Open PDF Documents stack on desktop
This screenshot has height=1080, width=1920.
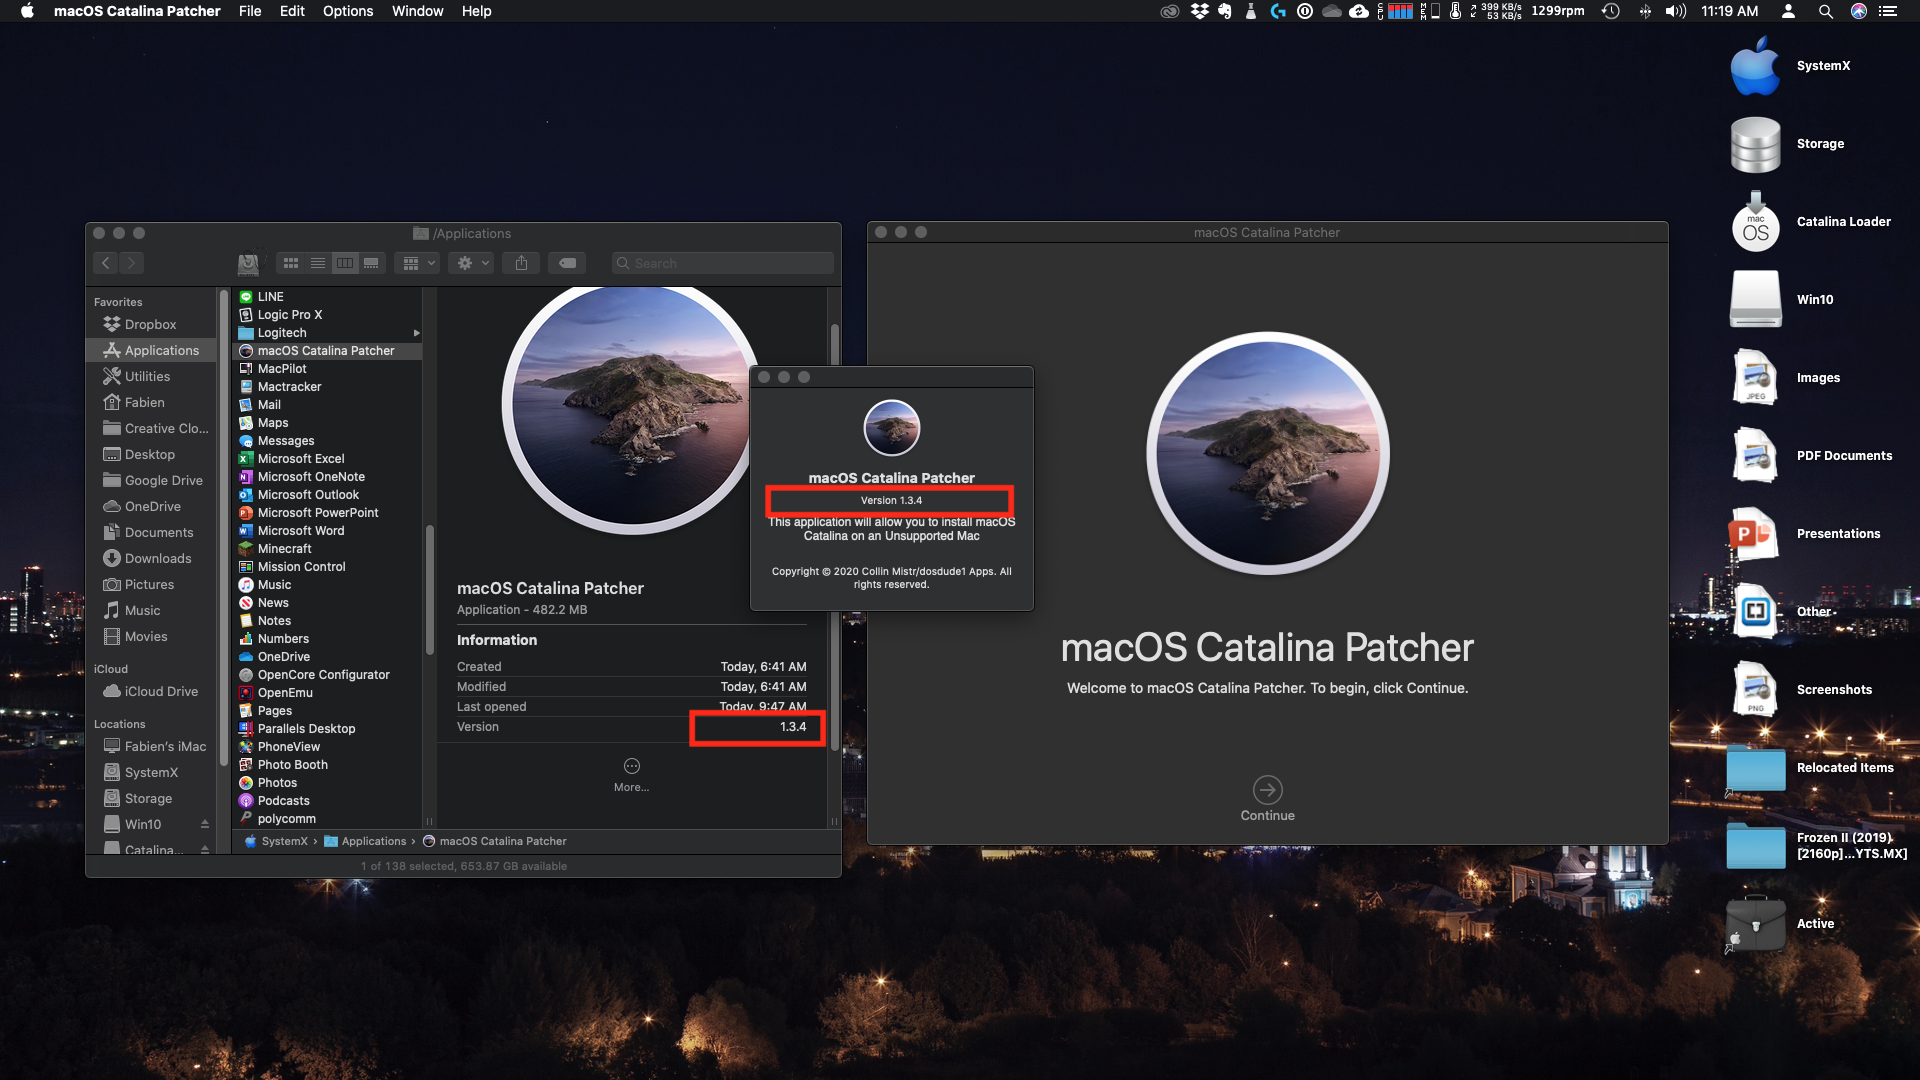[x=1756, y=456]
